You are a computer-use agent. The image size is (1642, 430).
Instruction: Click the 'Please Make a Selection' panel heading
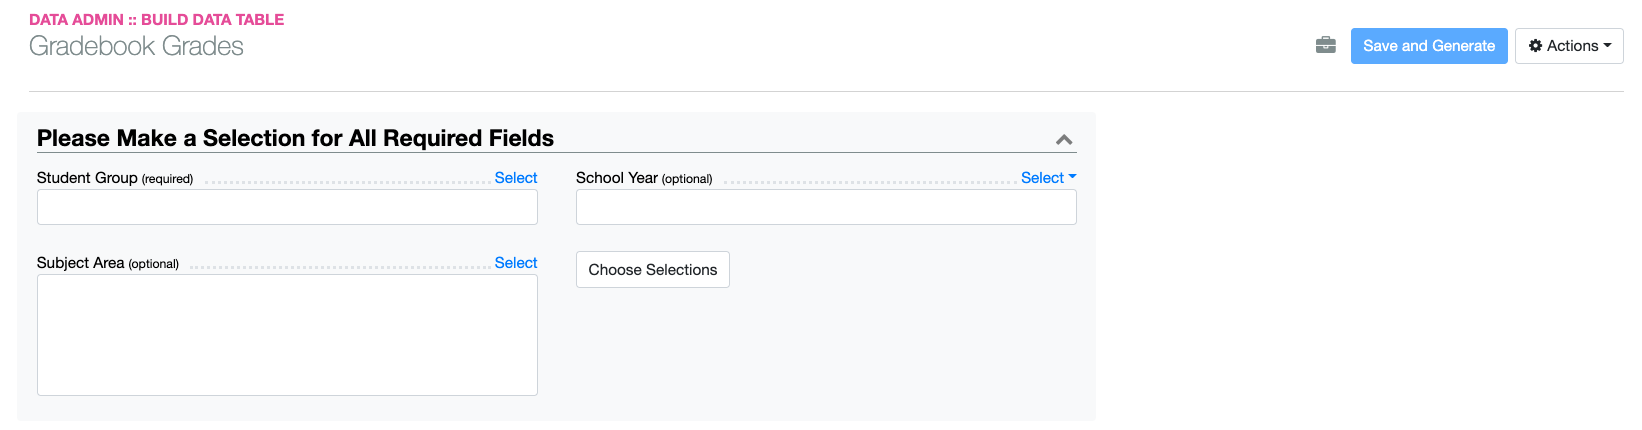click(295, 138)
